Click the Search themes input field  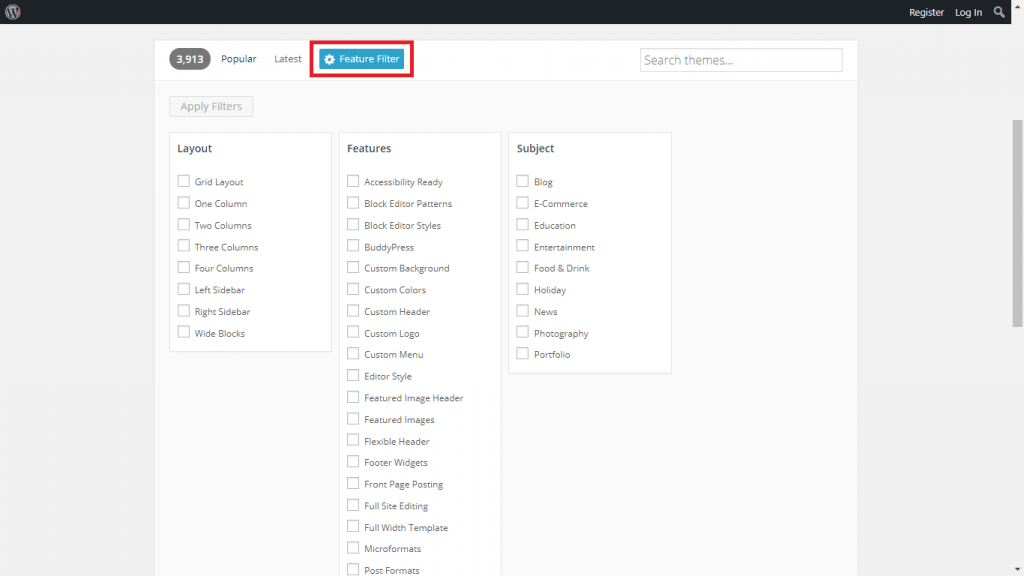point(741,60)
